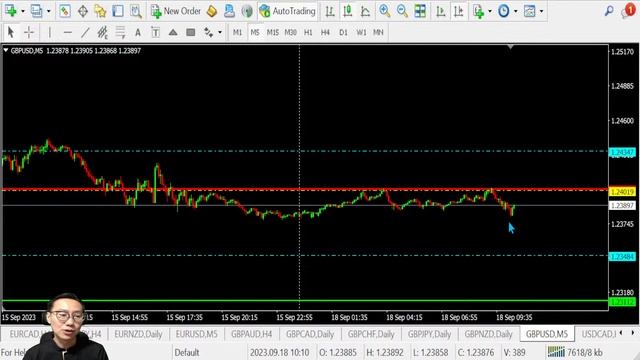This screenshot has height=360, width=640.
Task: Expand the Profiles dropdown arrow
Action: coord(49,11)
